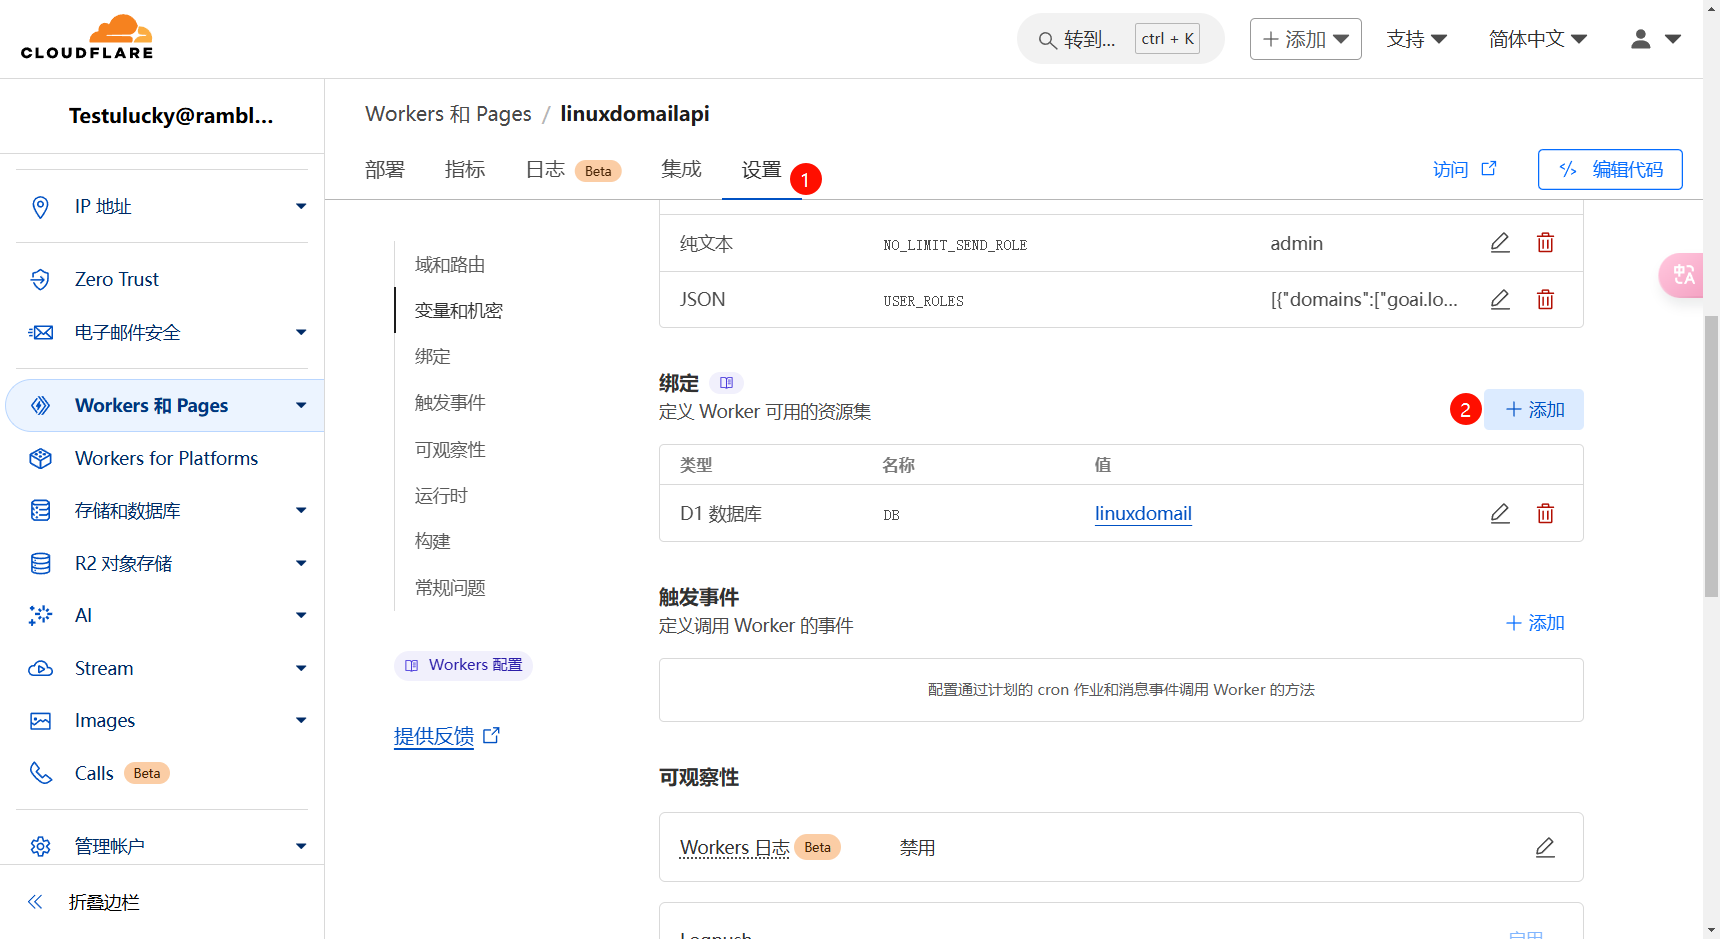Expand the manage account menu arrow

coord(301,846)
